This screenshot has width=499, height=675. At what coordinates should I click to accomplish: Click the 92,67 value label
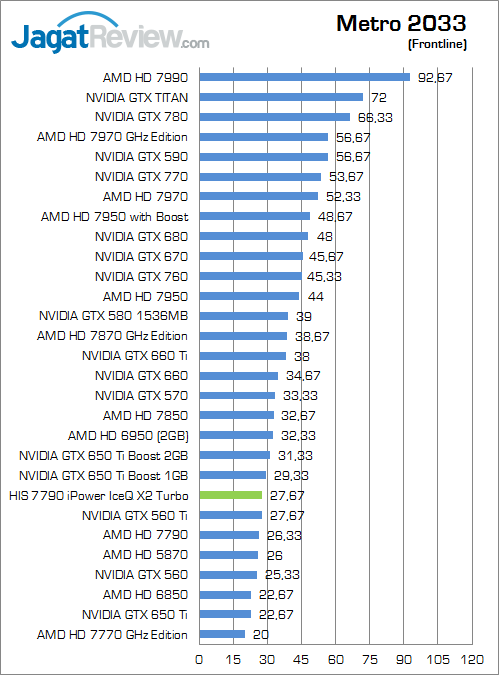[435, 77]
